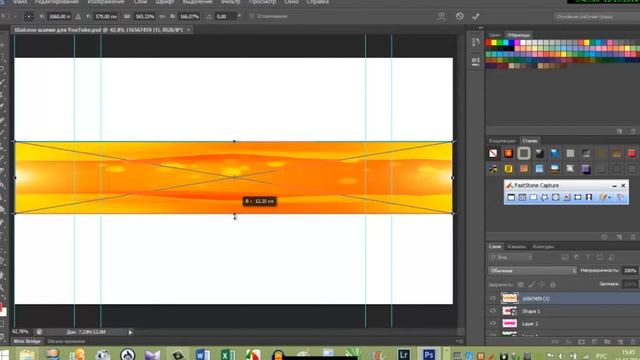Open the collapsed panel icon below History
The width and height of the screenshot is (640, 360).
pyautogui.click(x=476, y=61)
